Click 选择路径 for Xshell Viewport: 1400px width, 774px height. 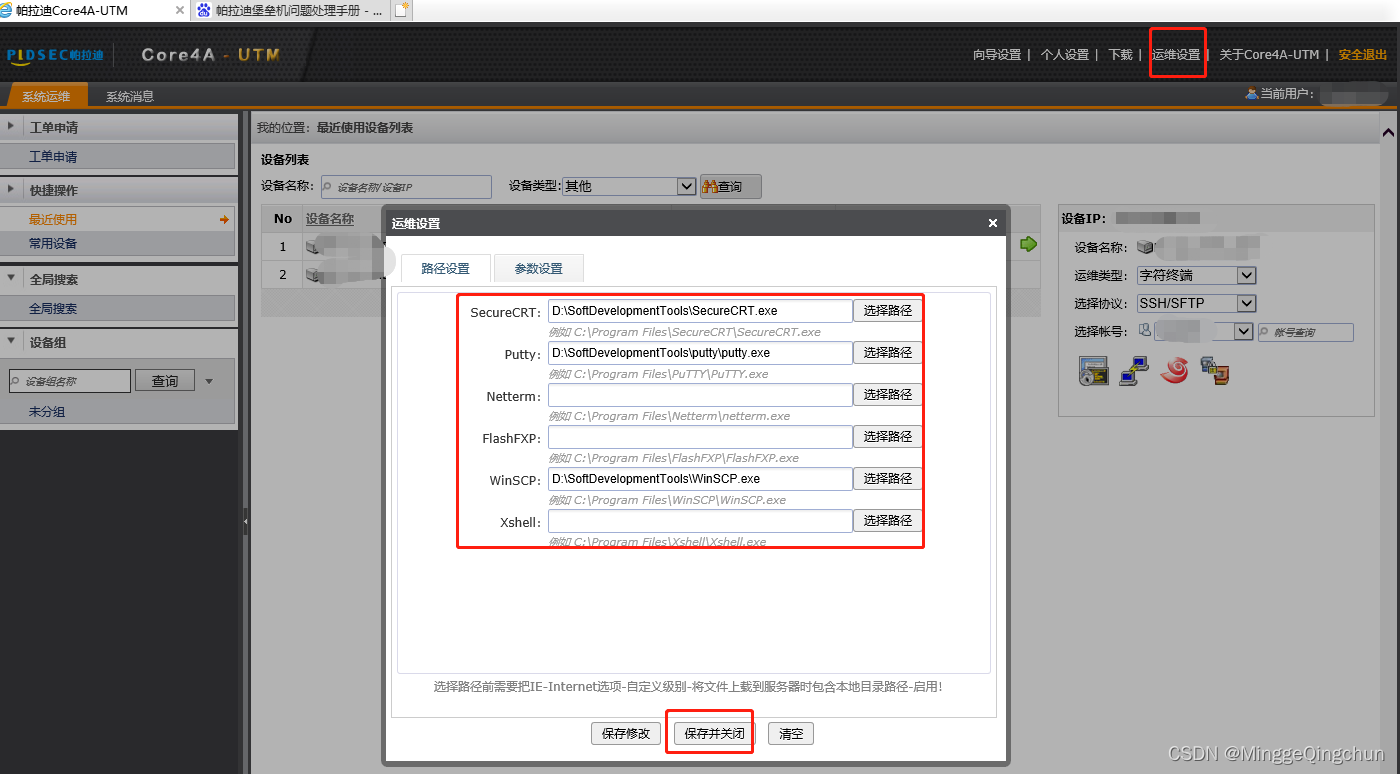coord(888,521)
